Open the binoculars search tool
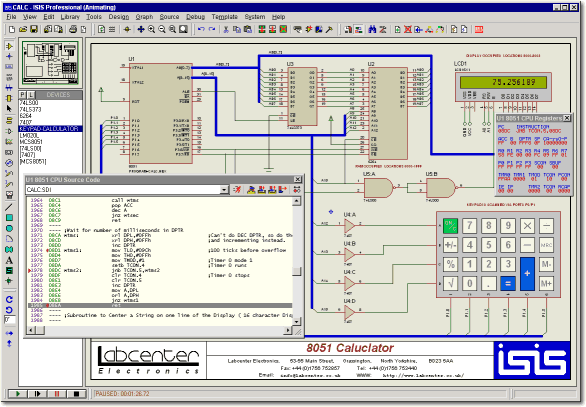The image size is (586, 407). (x=372, y=30)
